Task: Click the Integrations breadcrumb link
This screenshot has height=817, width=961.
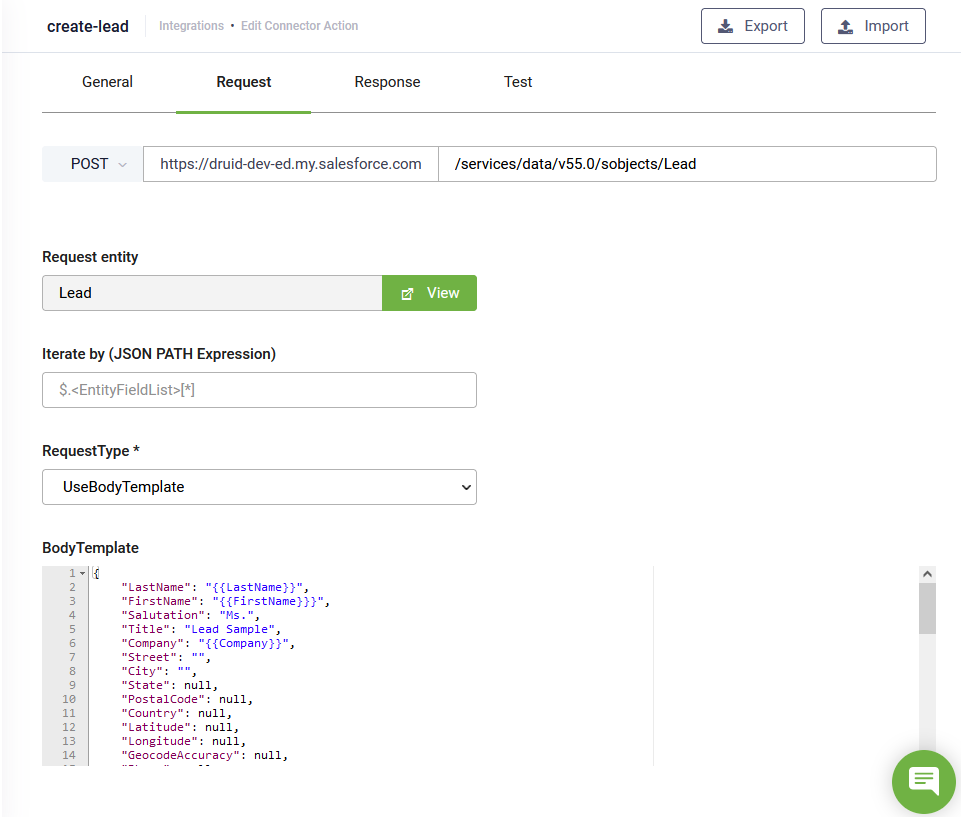Action: point(192,26)
